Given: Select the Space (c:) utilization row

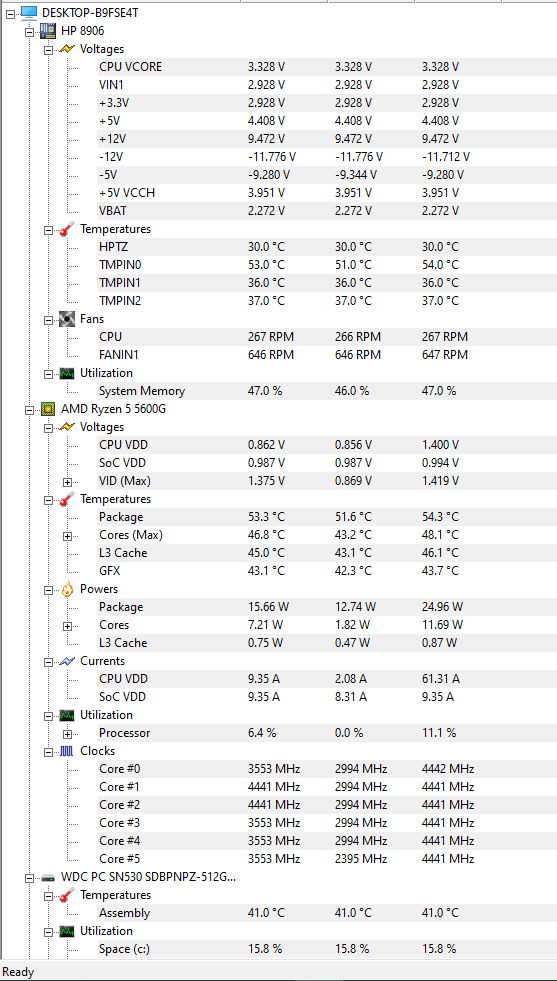Looking at the screenshot, I should [x=325, y=949].
